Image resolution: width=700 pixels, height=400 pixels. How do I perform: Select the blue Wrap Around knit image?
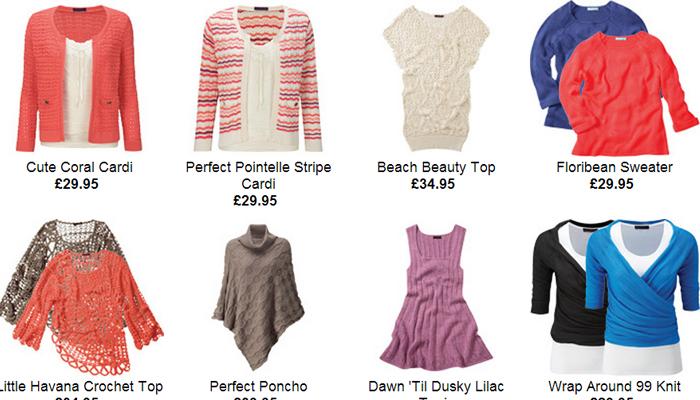point(643,297)
